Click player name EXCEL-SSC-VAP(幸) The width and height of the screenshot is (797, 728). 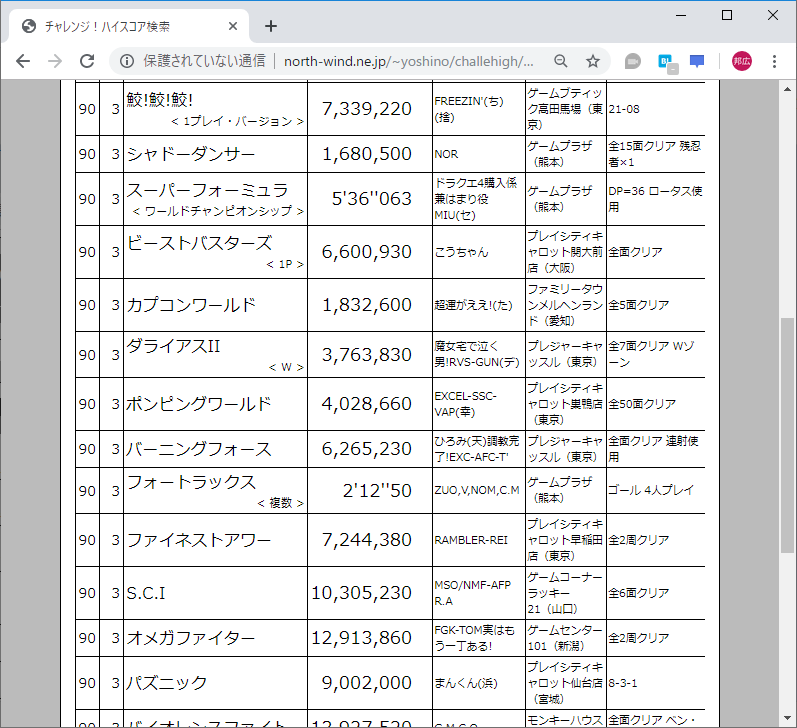pyautogui.click(x=466, y=404)
